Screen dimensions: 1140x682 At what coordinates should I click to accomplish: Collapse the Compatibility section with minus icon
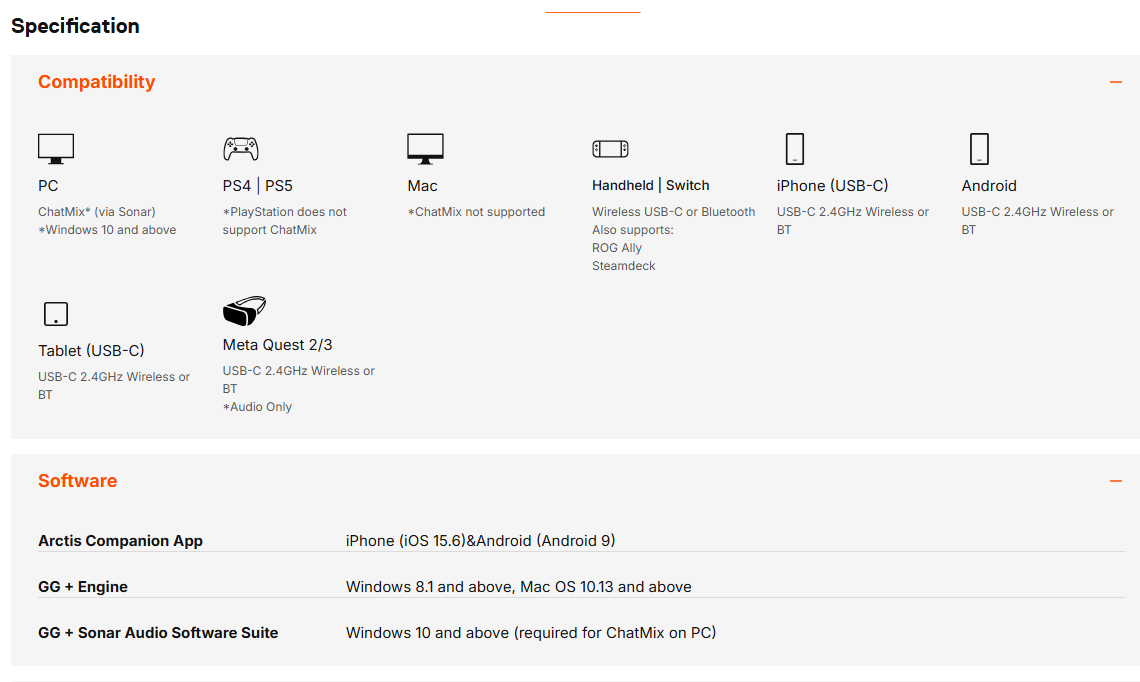[1116, 82]
